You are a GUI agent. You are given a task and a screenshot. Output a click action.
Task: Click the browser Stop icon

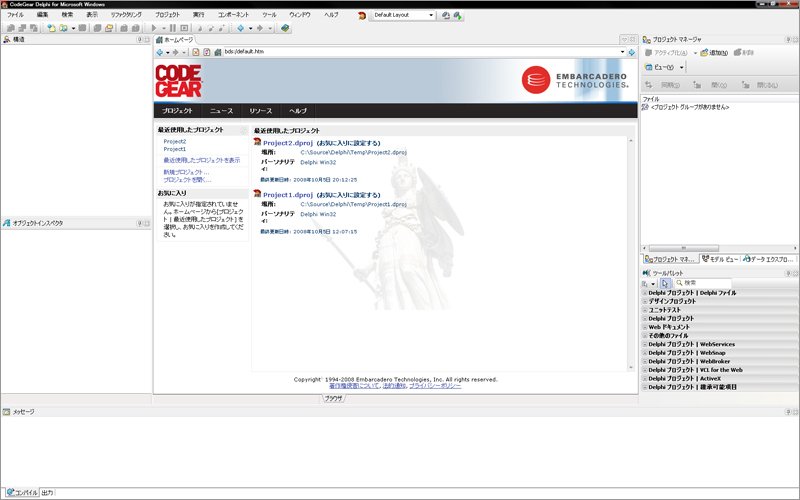[x=195, y=52]
